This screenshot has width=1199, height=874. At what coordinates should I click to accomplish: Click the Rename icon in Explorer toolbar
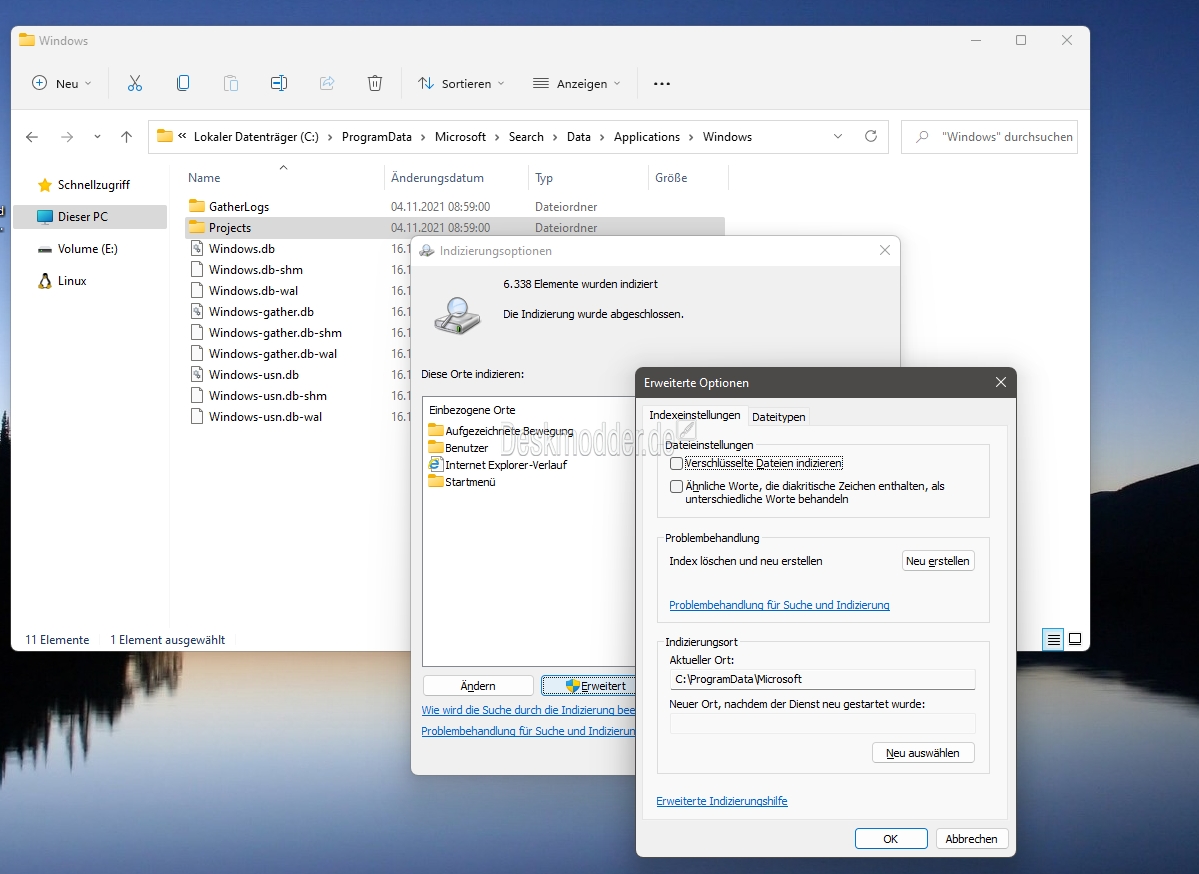279,83
